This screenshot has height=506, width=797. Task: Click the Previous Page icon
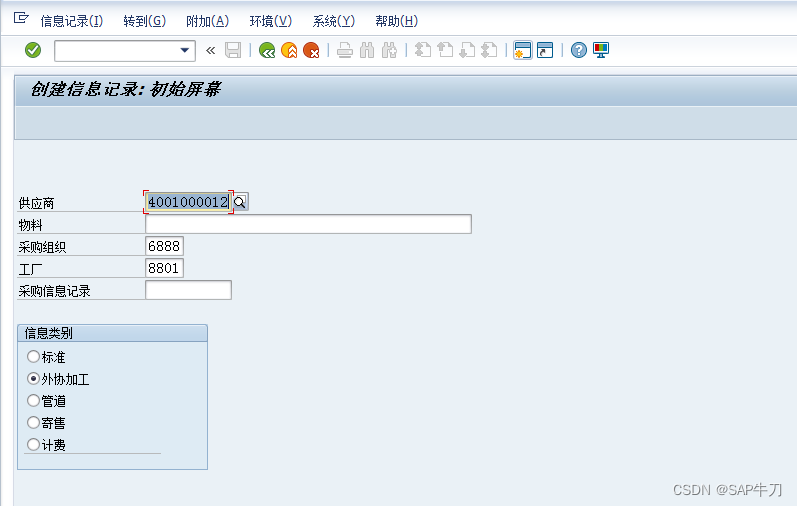point(445,50)
